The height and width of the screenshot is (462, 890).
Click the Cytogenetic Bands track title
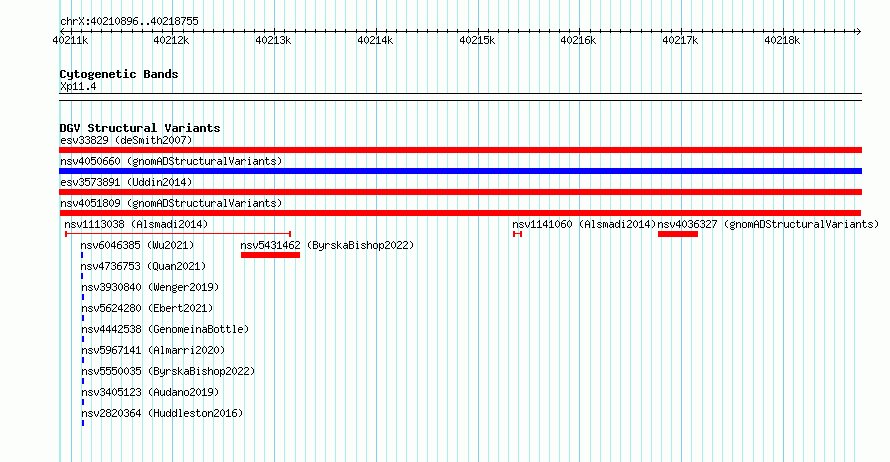coord(119,74)
